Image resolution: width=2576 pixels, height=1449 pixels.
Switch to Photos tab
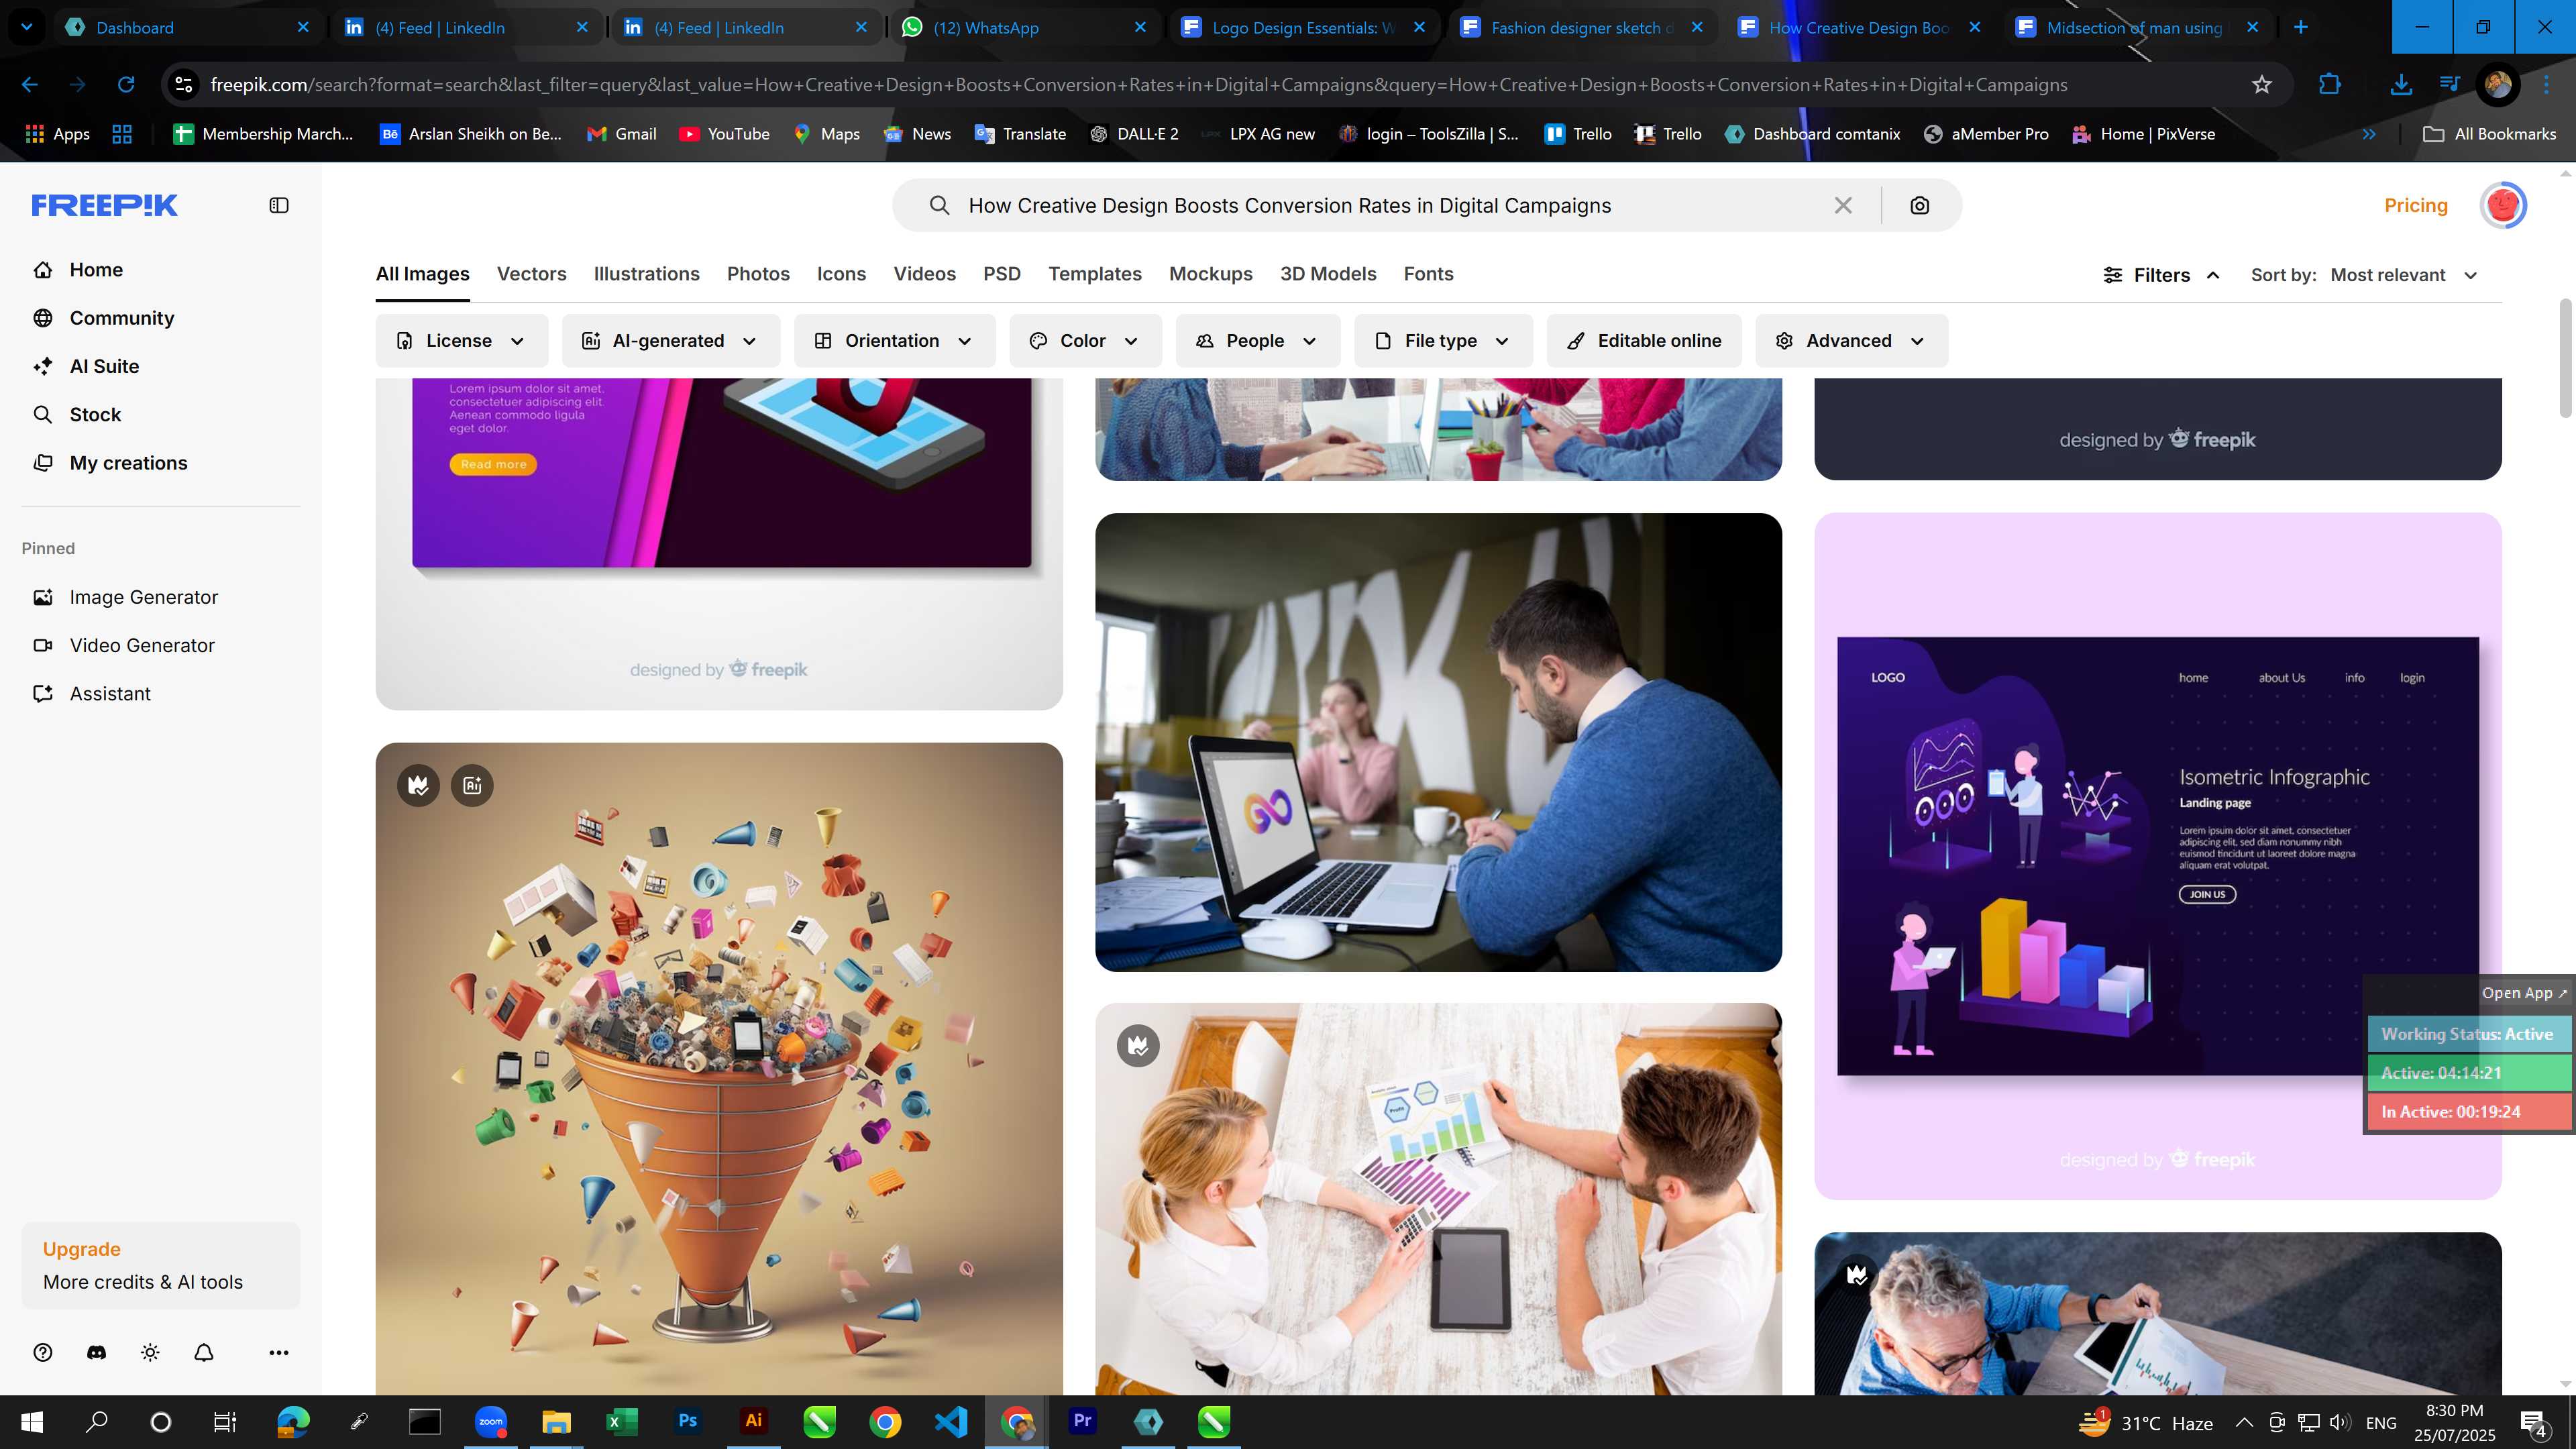coord(758,274)
